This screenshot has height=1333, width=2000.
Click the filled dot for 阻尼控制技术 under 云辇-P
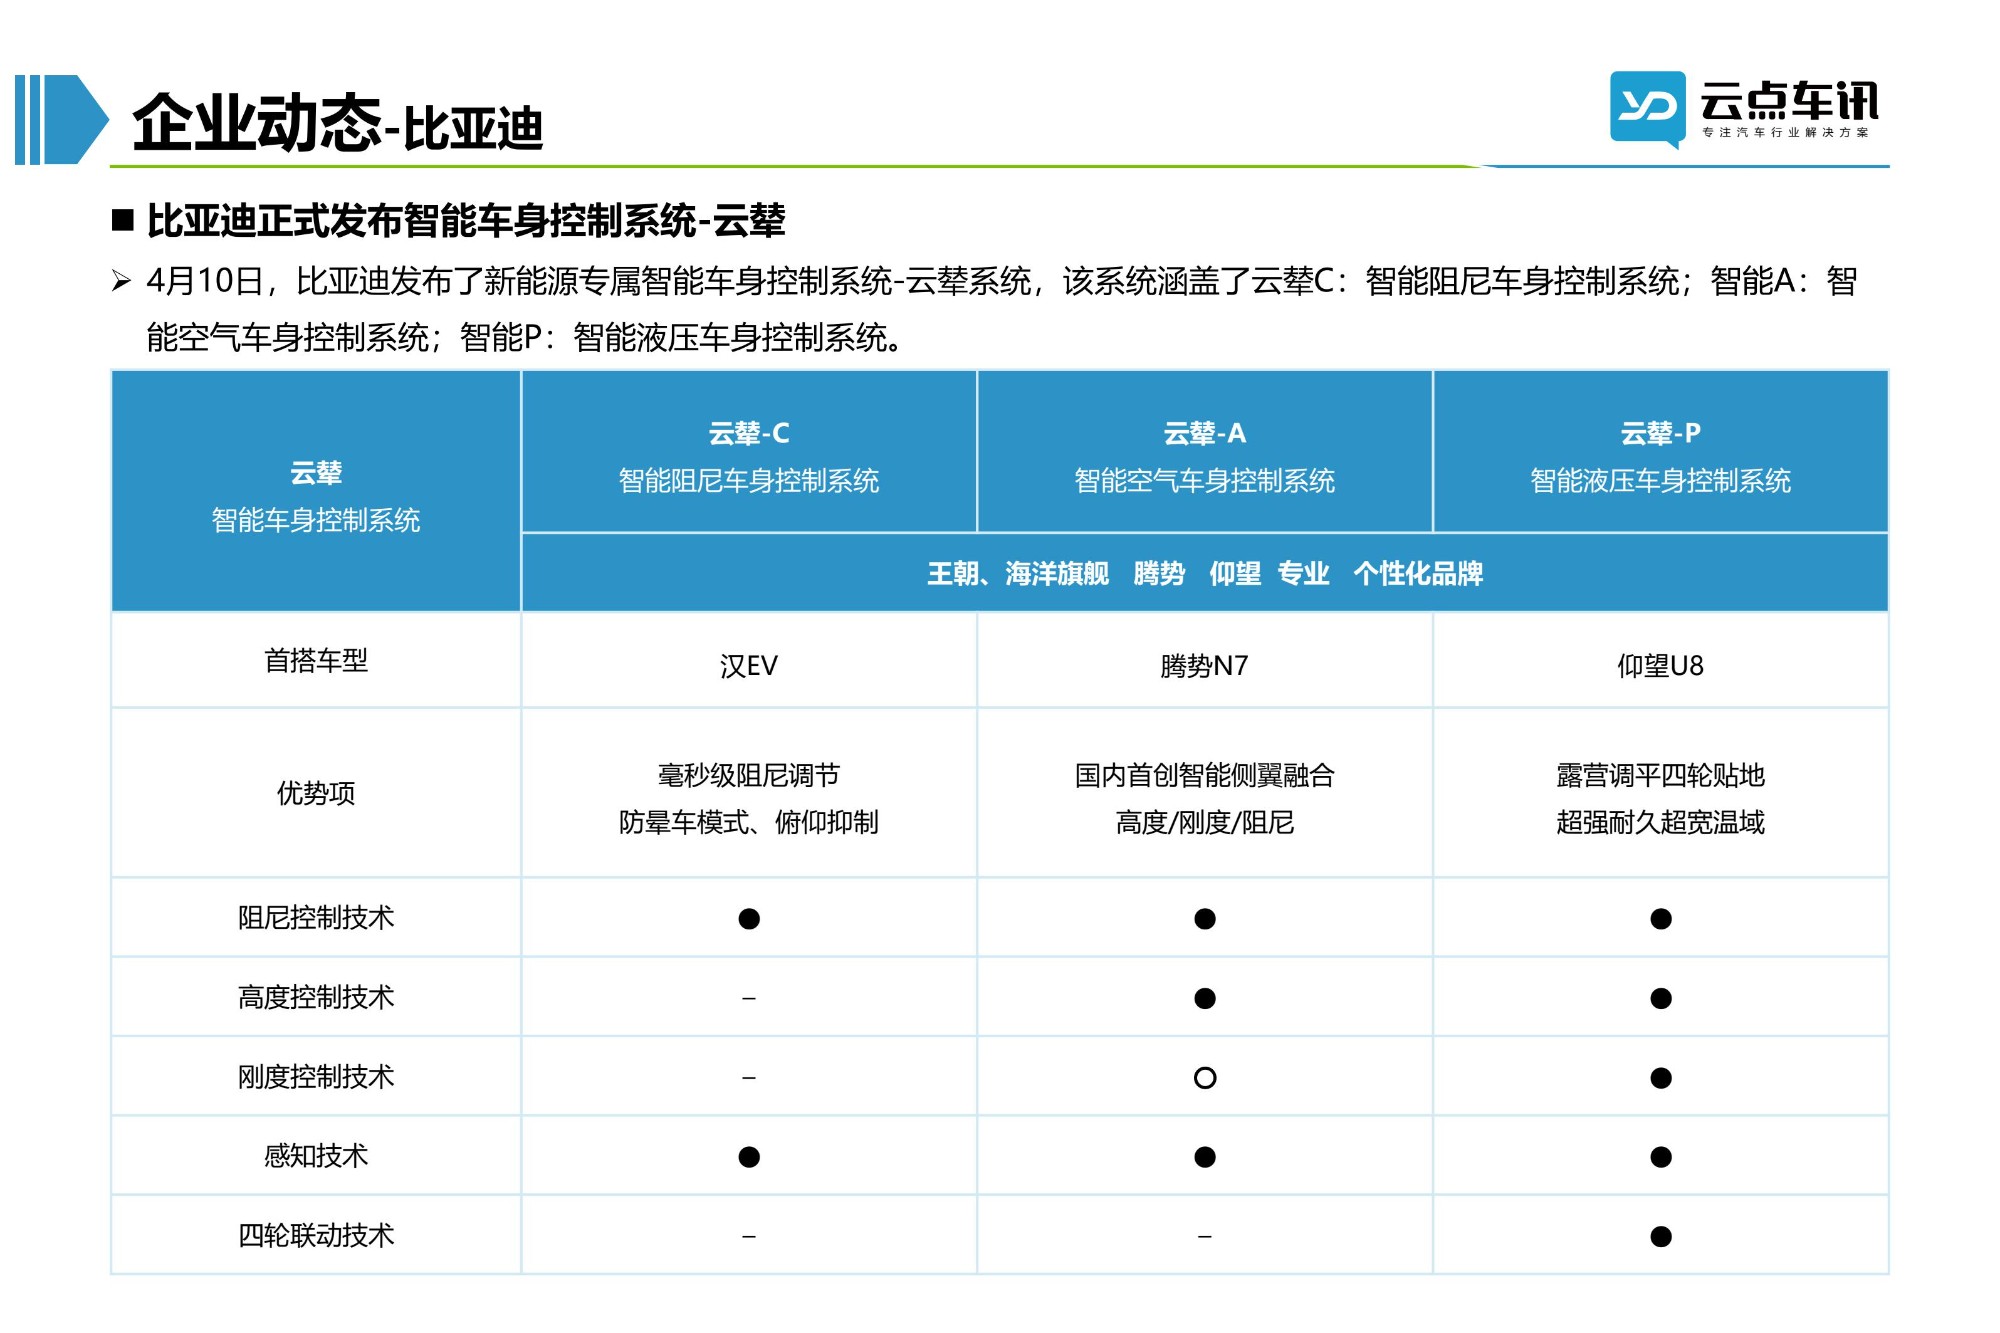1661,919
